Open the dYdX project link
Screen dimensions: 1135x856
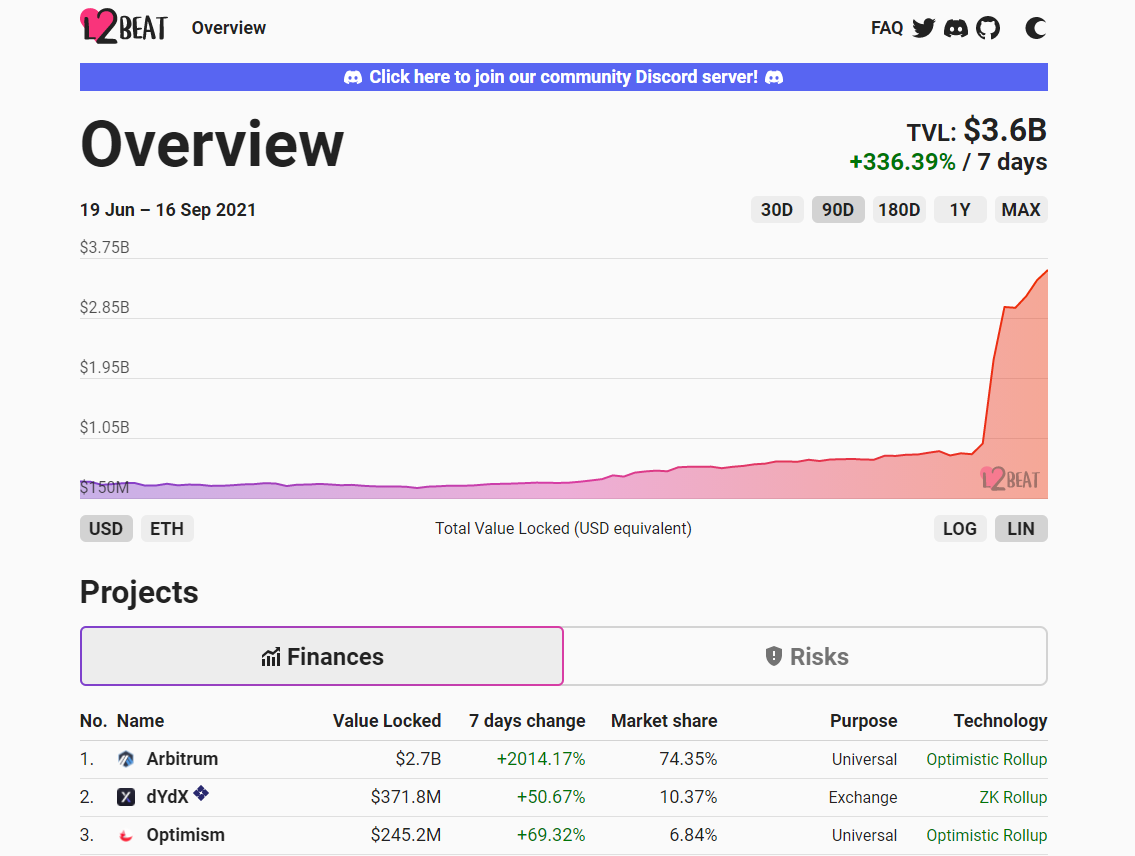(x=167, y=797)
